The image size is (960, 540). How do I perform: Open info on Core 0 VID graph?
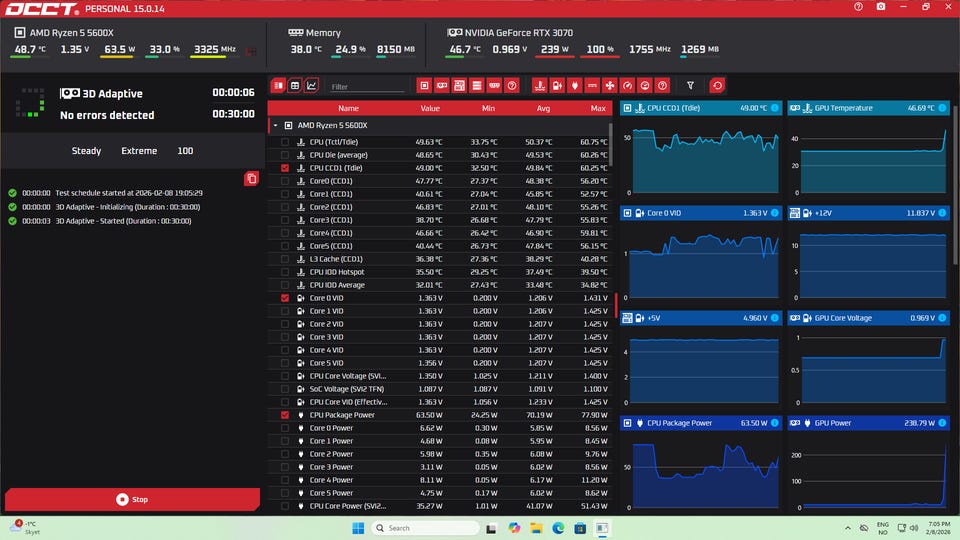point(774,213)
